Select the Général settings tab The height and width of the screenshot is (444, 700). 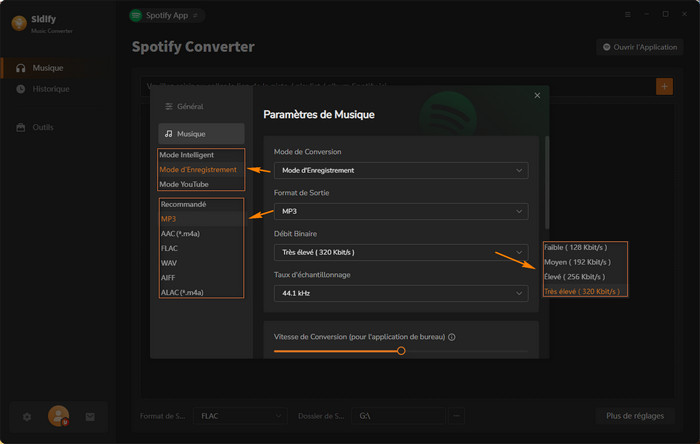click(201, 107)
